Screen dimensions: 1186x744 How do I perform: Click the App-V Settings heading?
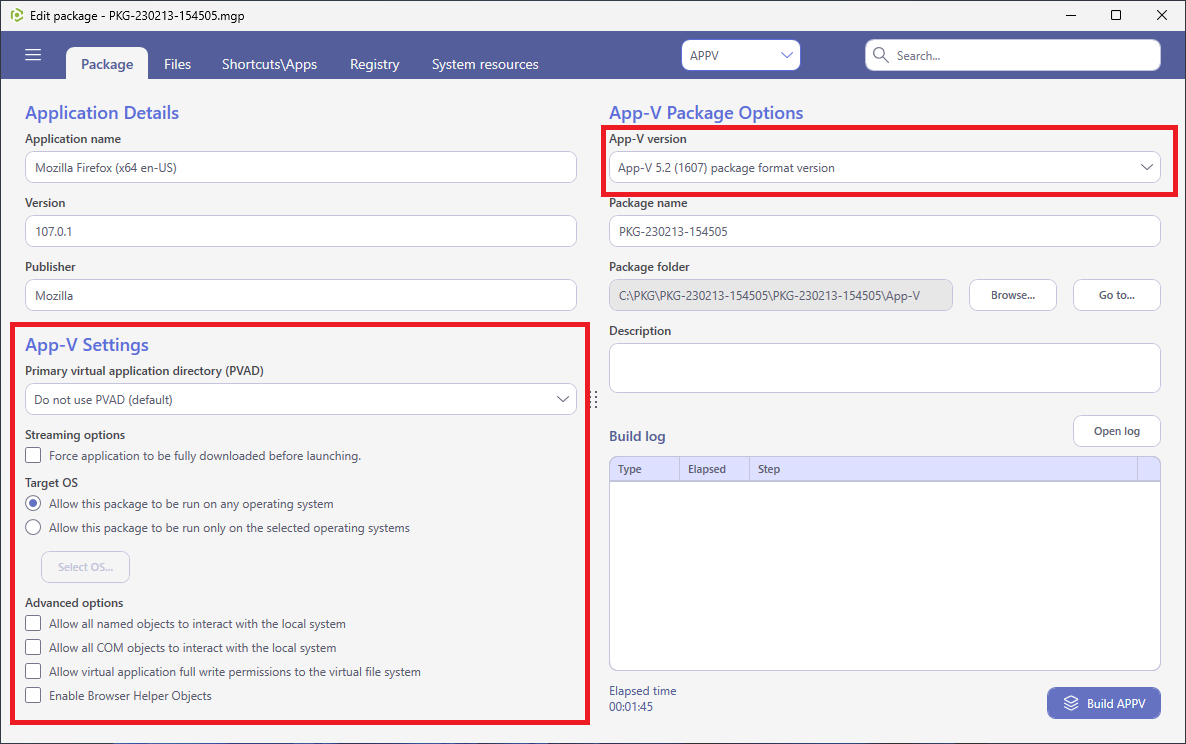point(87,345)
